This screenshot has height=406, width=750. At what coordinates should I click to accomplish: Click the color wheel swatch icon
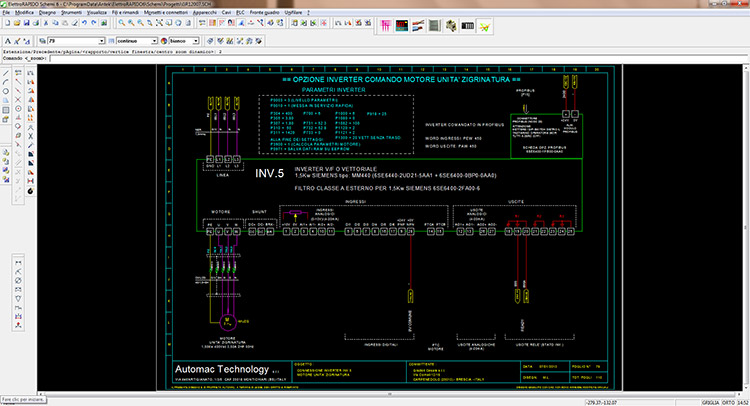[x=164, y=41]
